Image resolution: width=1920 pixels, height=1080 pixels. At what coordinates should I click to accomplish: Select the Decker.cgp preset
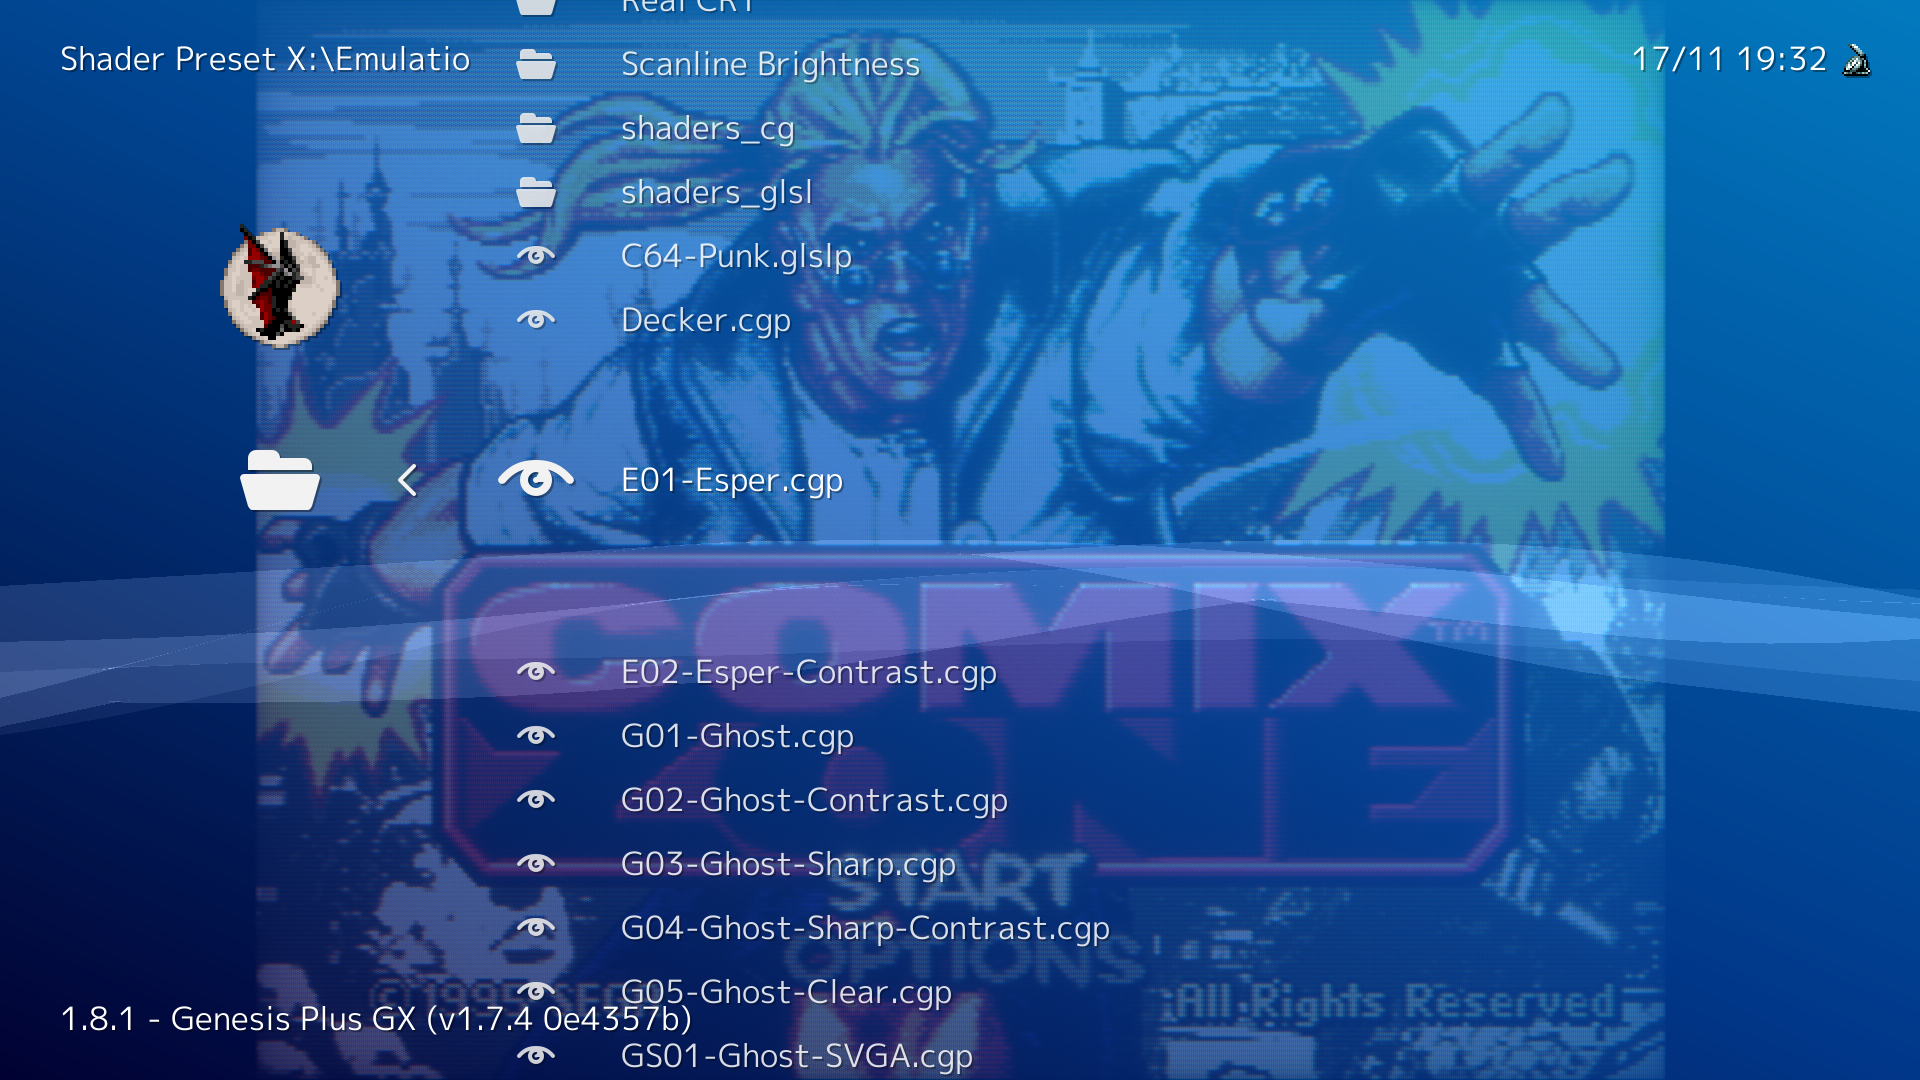(706, 321)
